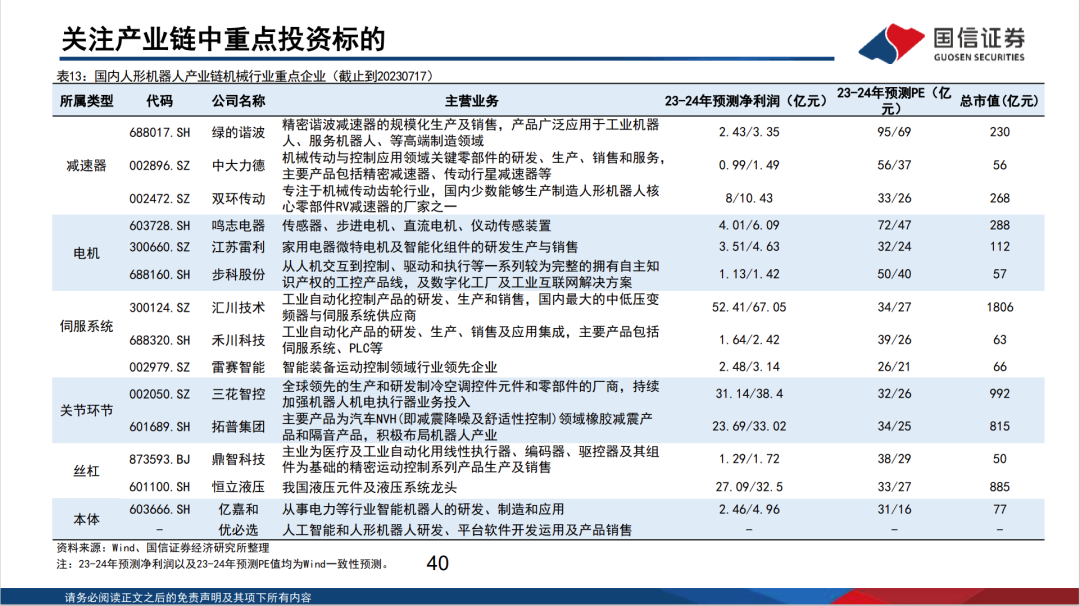Image resolution: width=1080 pixels, height=606 pixels.
Task: Select company name 恒立液压
Action: pyautogui.click(x=238, y=487)
